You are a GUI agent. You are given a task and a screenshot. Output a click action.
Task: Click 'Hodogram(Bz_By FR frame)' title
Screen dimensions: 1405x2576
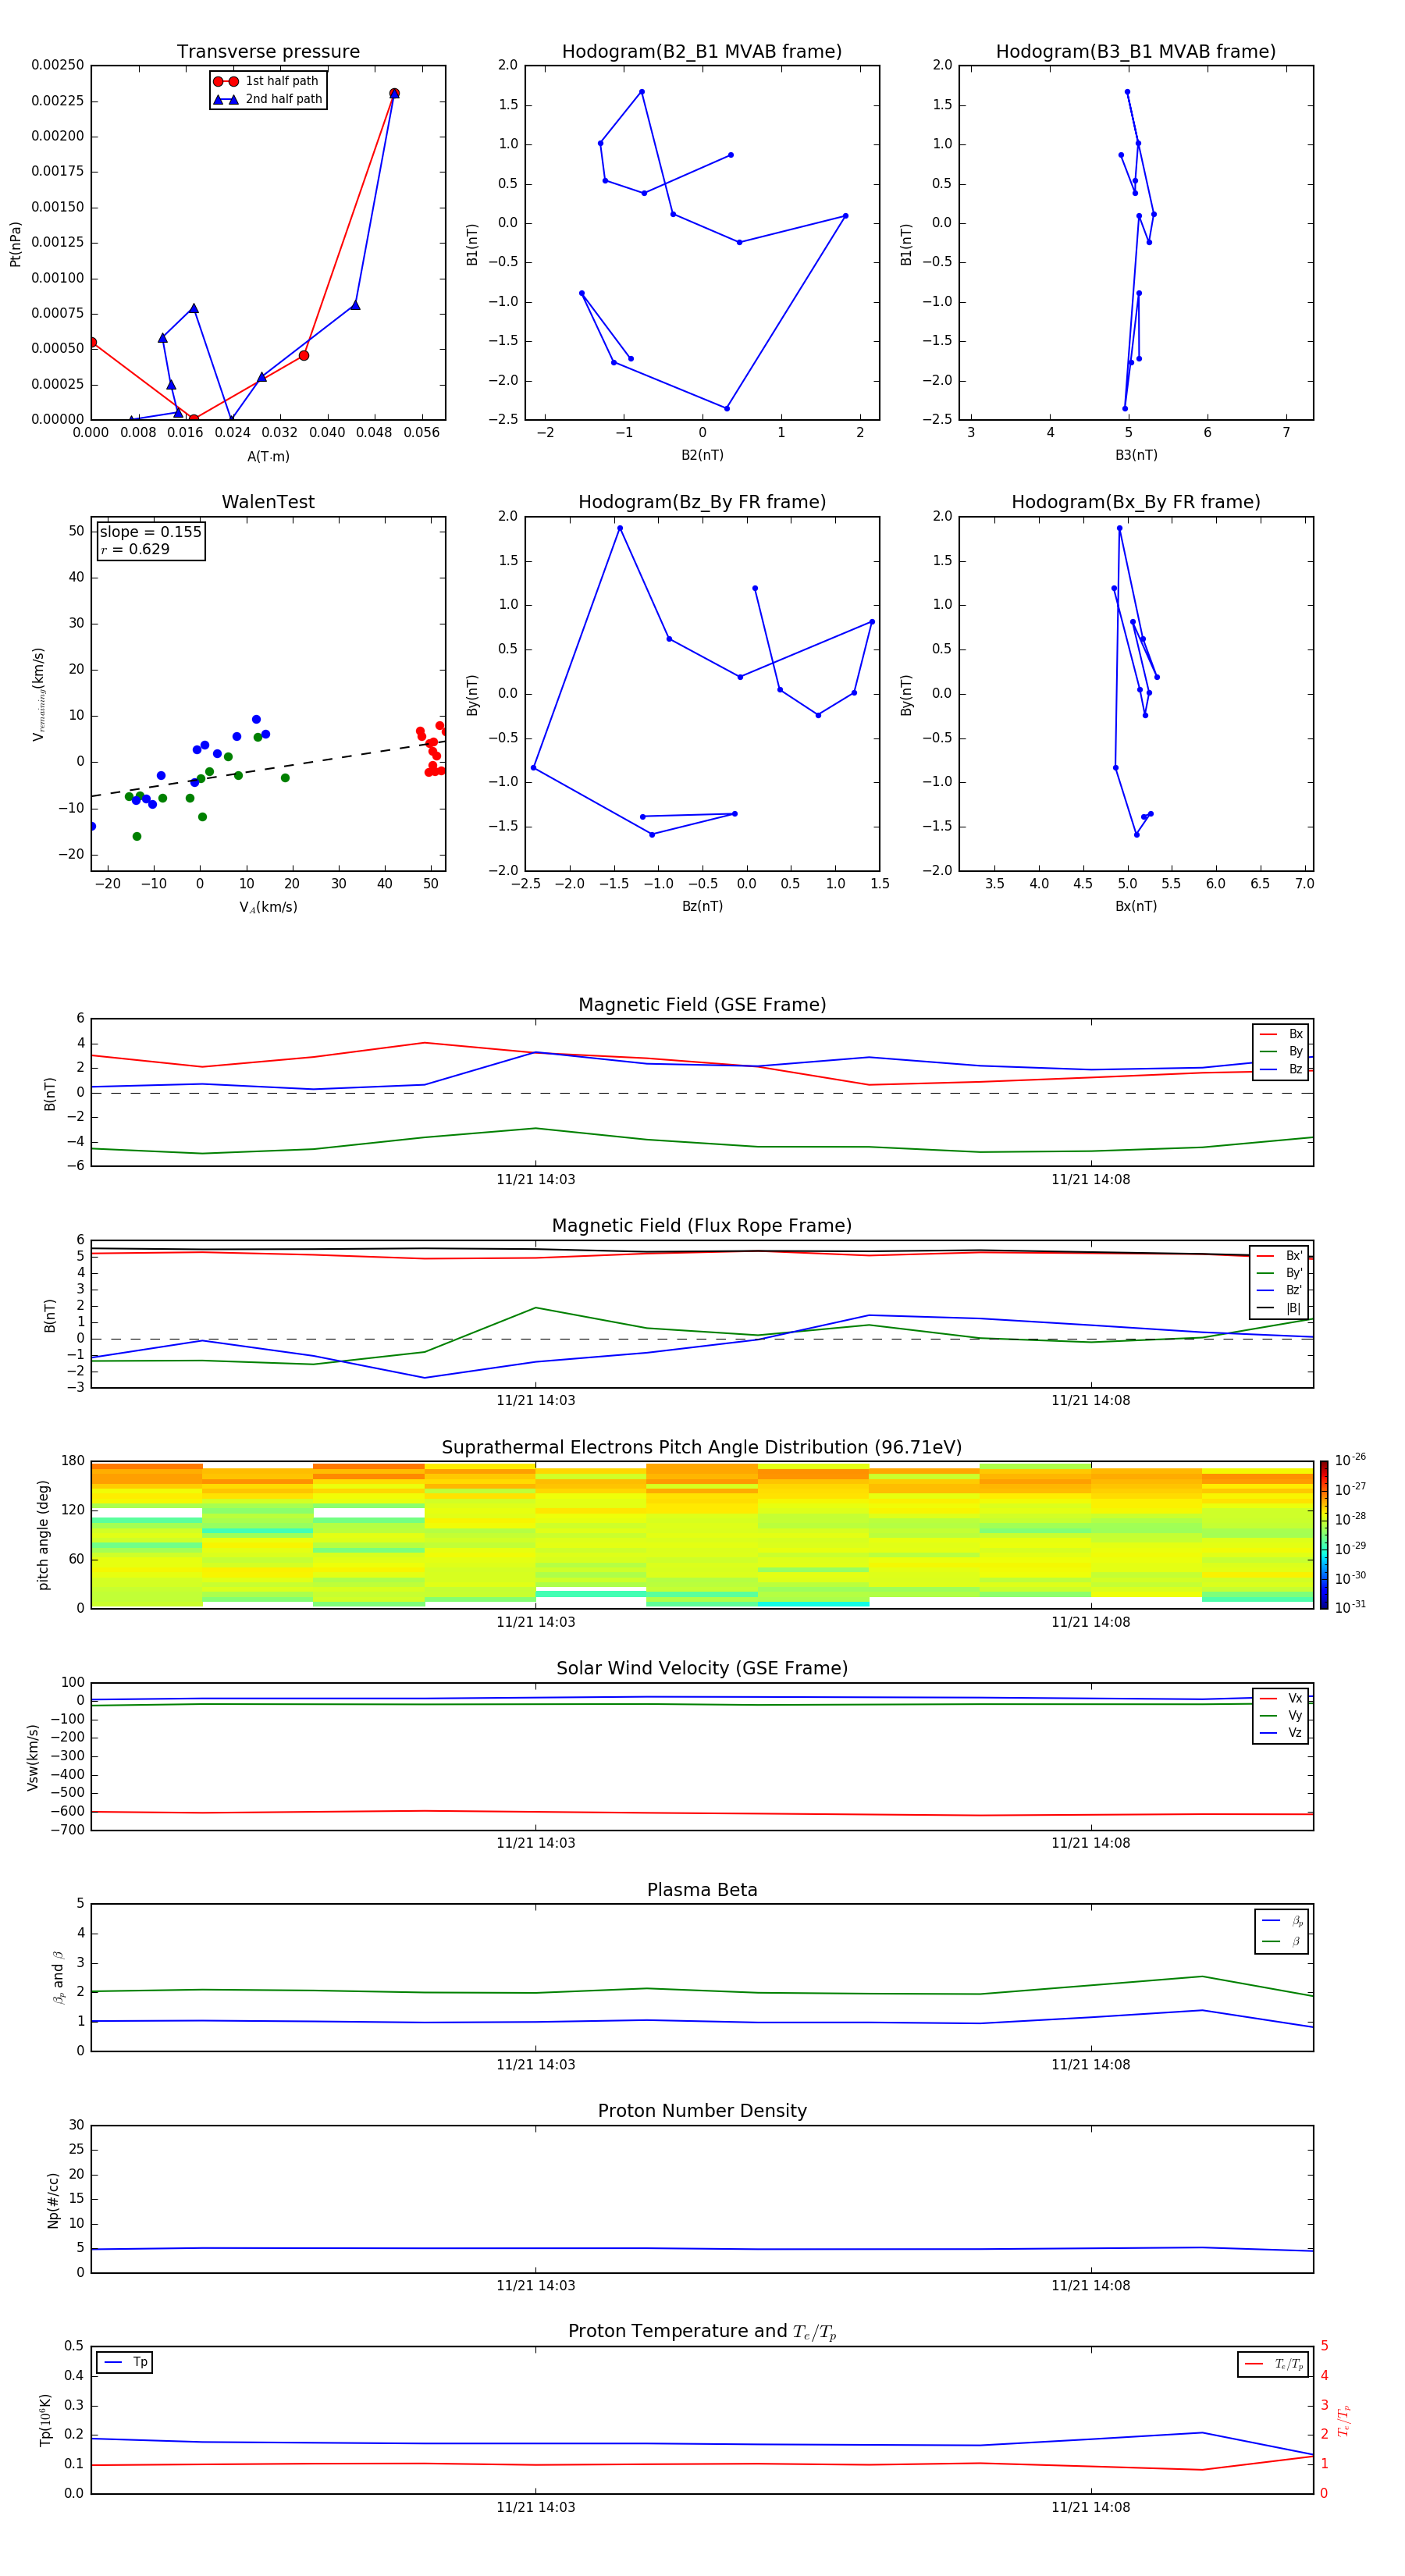coord(702,502)
